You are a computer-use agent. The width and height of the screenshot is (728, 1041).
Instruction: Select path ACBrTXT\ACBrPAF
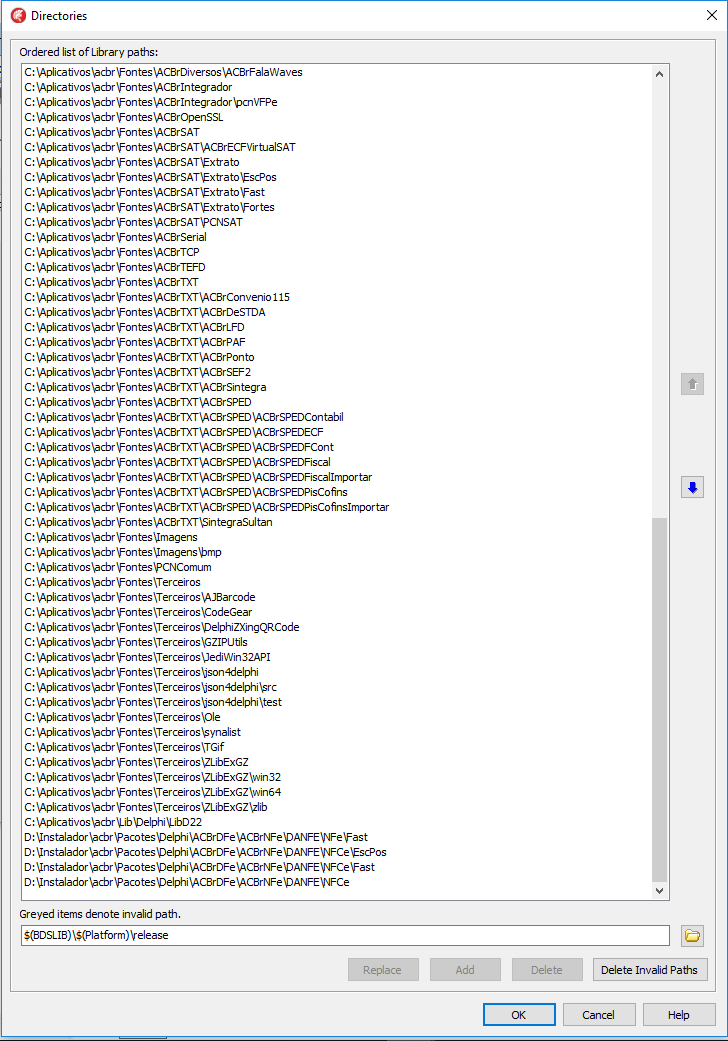coord(135,343)
